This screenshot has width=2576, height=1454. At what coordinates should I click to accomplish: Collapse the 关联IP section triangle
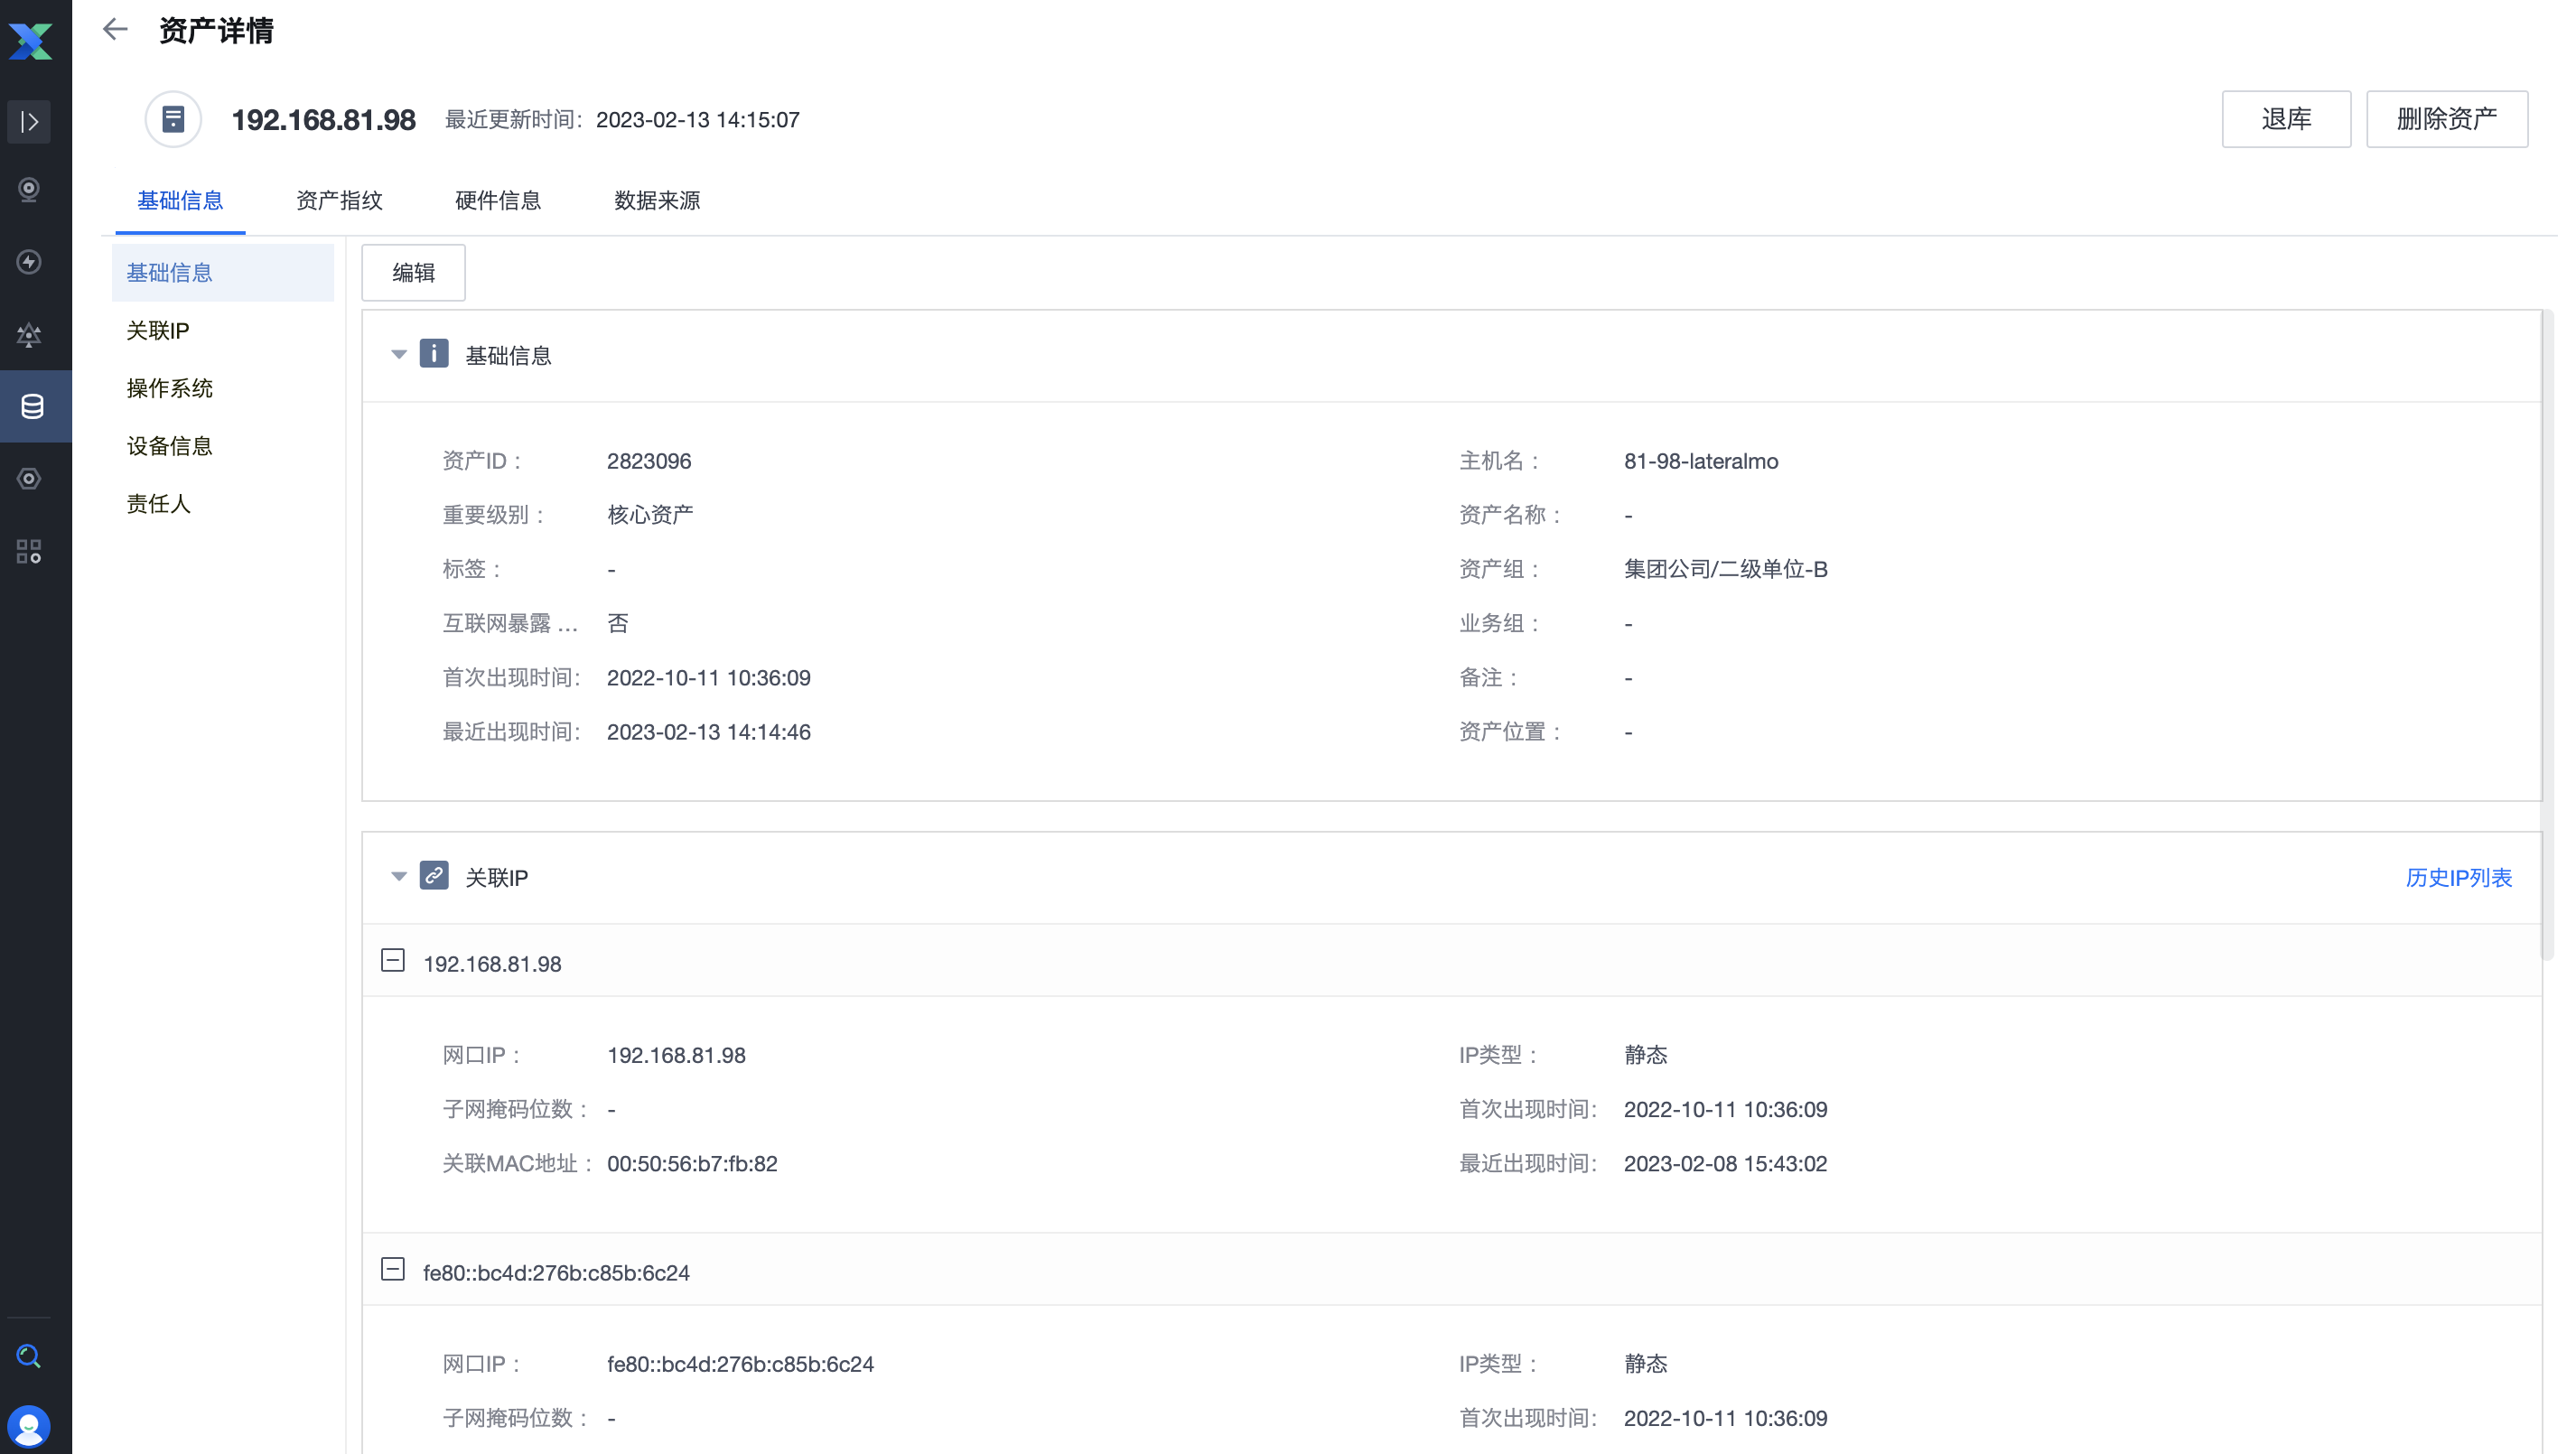point(399,877)
